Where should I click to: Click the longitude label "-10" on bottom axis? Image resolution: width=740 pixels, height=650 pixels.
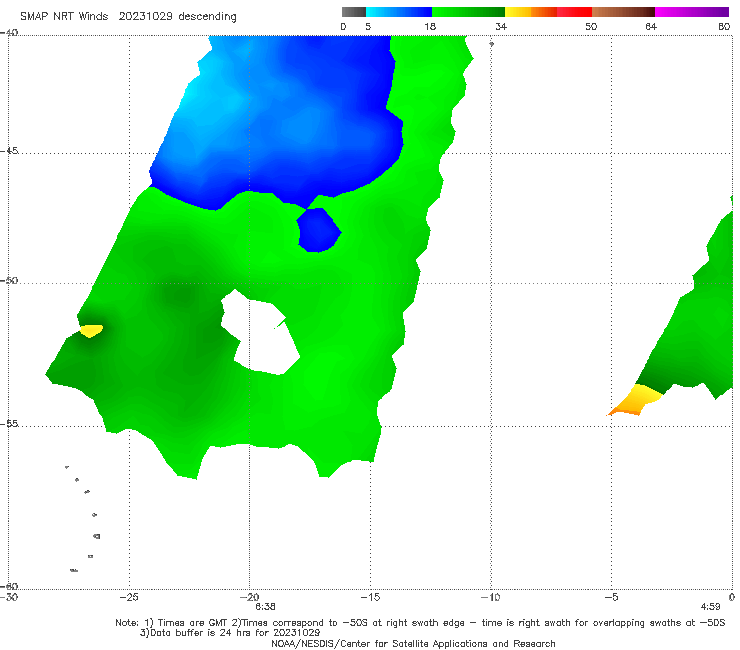491,597
